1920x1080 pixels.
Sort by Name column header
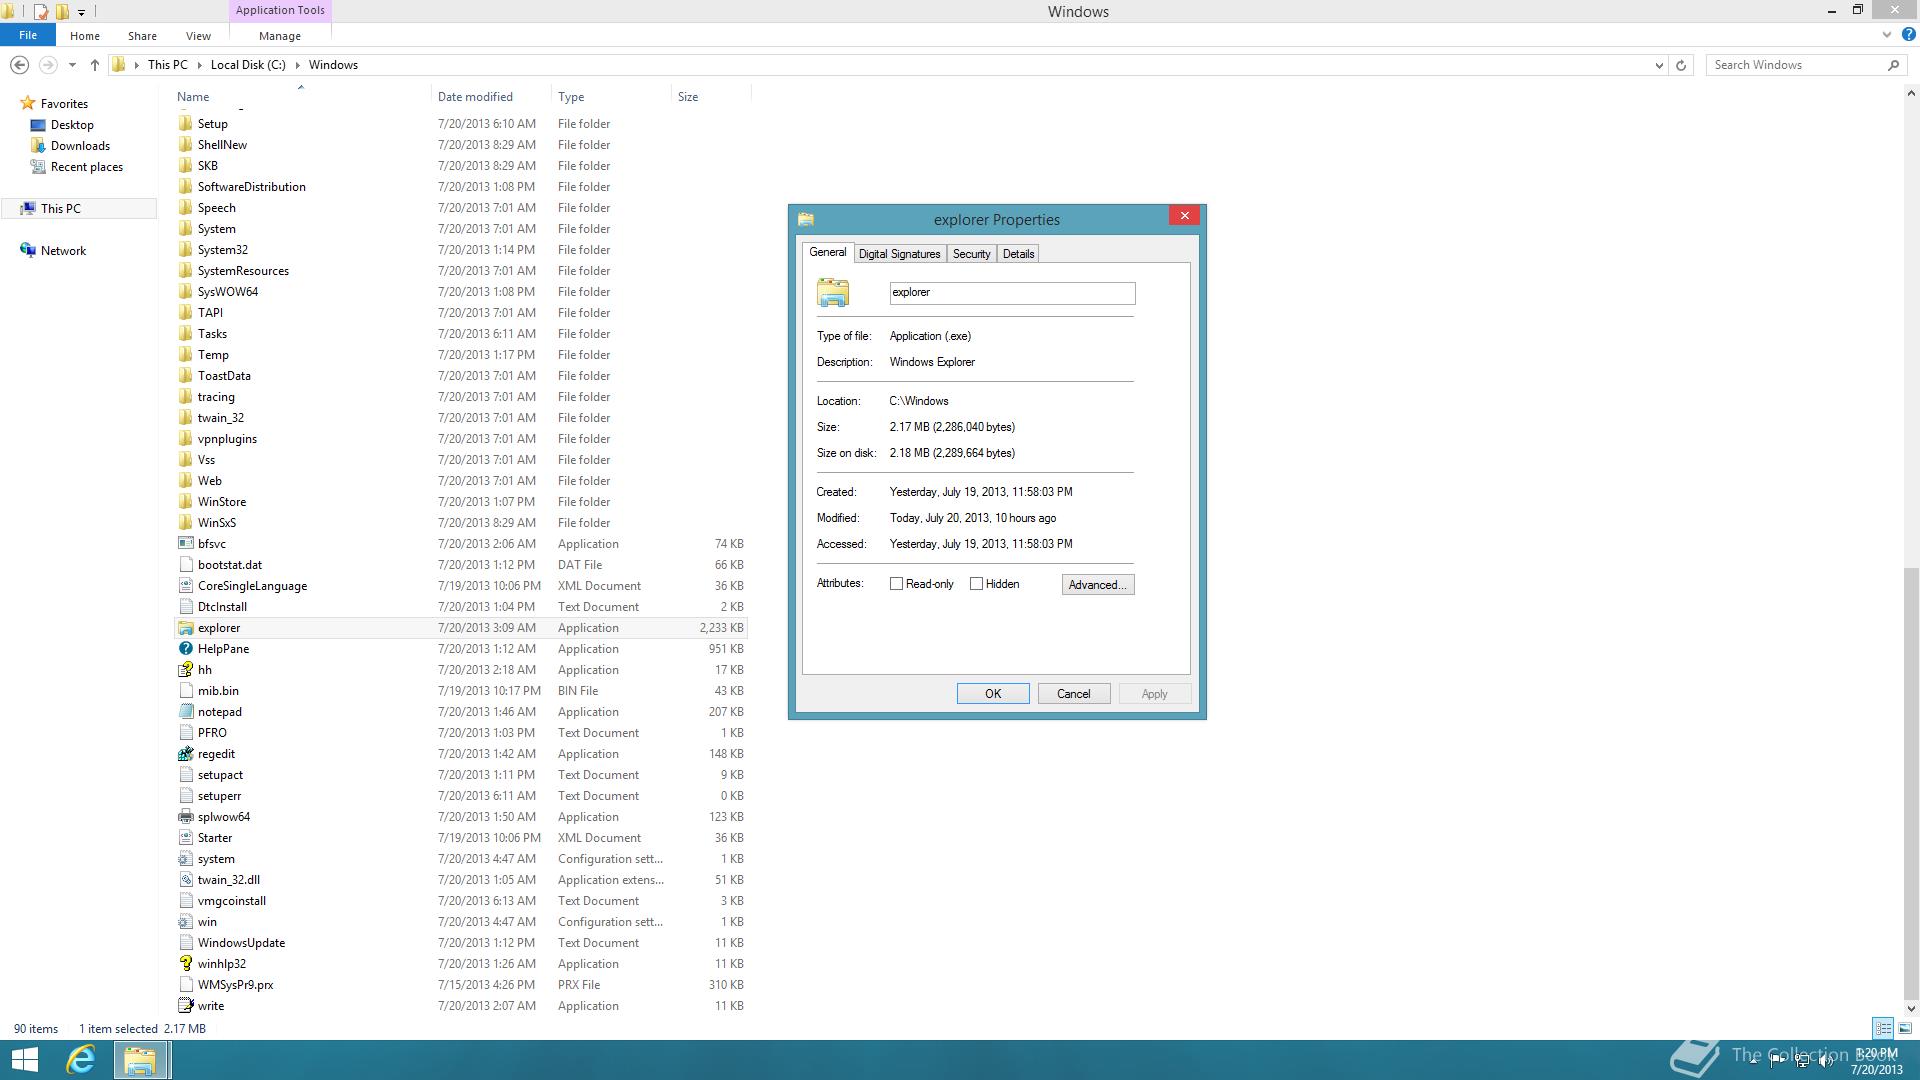click(300, 97)
